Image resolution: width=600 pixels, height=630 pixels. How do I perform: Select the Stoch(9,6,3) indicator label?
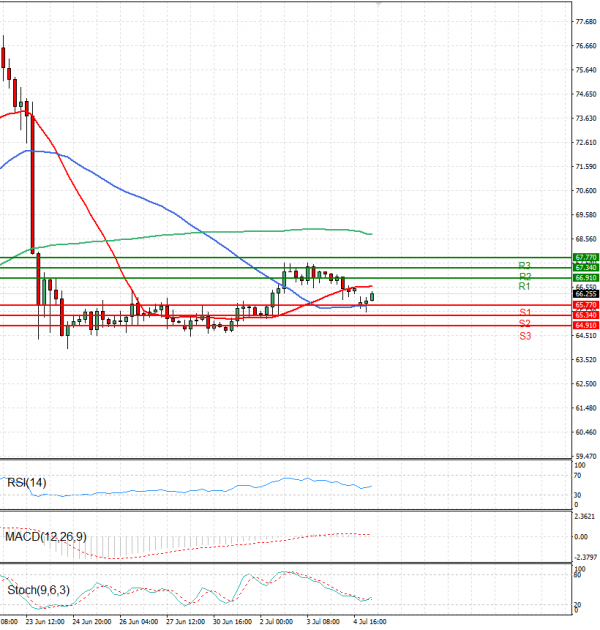pos(39,590)
